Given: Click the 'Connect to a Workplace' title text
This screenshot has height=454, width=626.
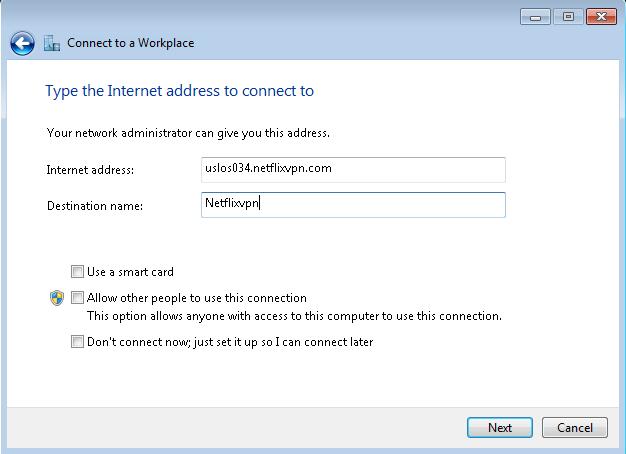Looking at the screenshot, I should 131,43.
